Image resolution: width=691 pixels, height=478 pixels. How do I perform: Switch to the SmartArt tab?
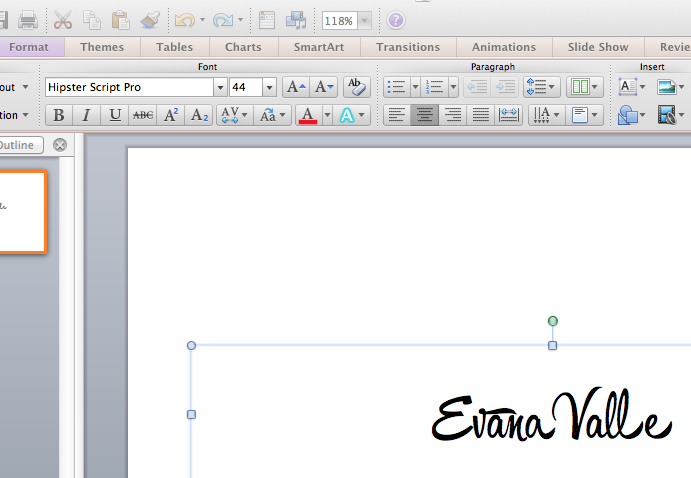(x=319, y=47)
